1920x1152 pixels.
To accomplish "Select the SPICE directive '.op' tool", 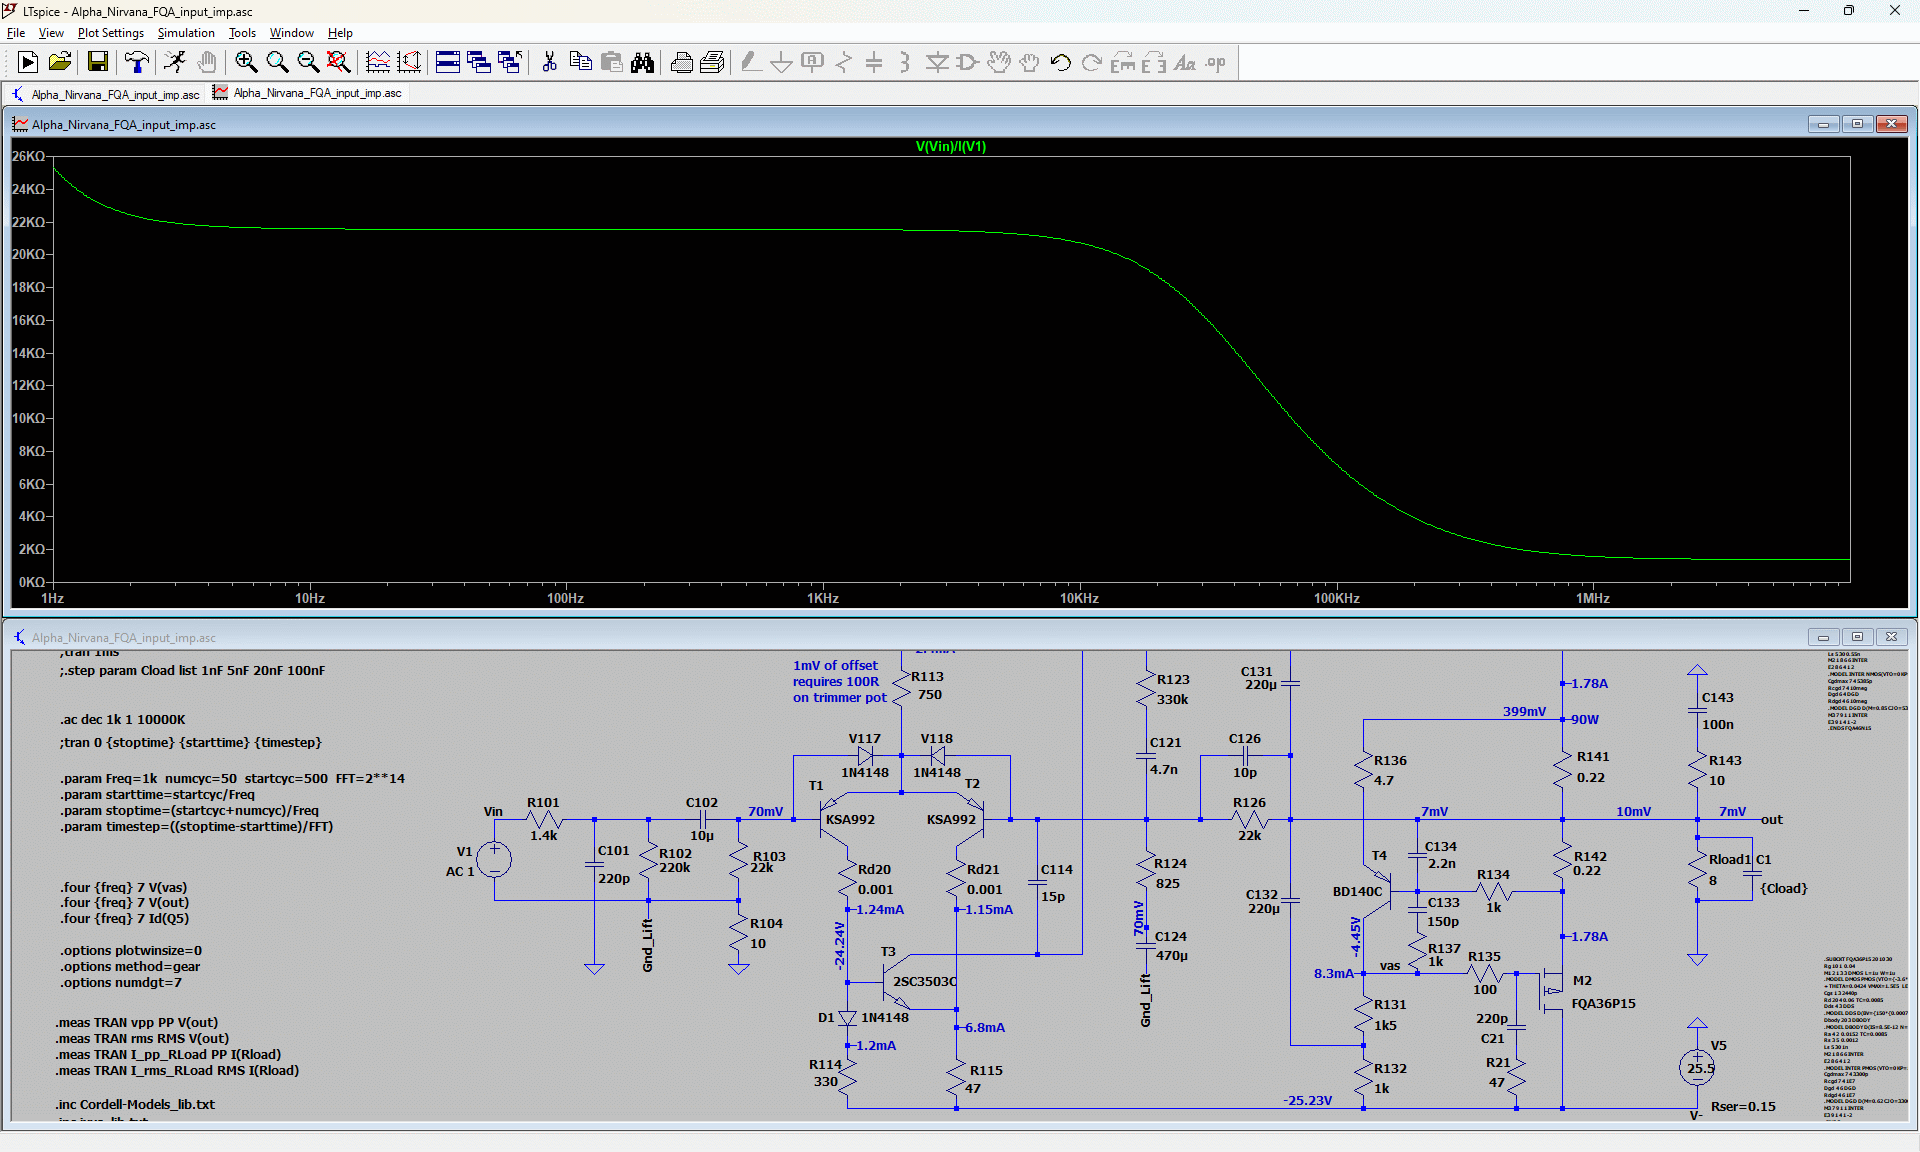I will click(1216, 62).
